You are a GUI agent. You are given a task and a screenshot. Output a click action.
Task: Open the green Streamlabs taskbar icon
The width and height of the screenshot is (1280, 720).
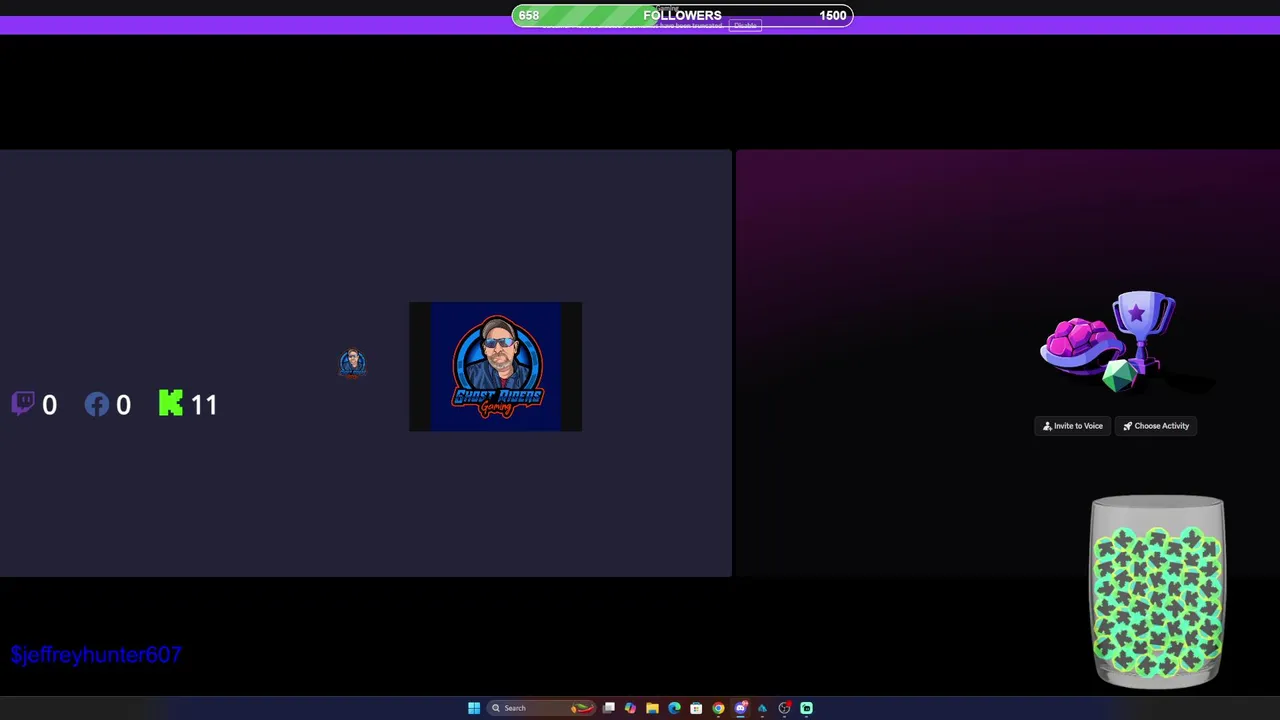(807, 708)
